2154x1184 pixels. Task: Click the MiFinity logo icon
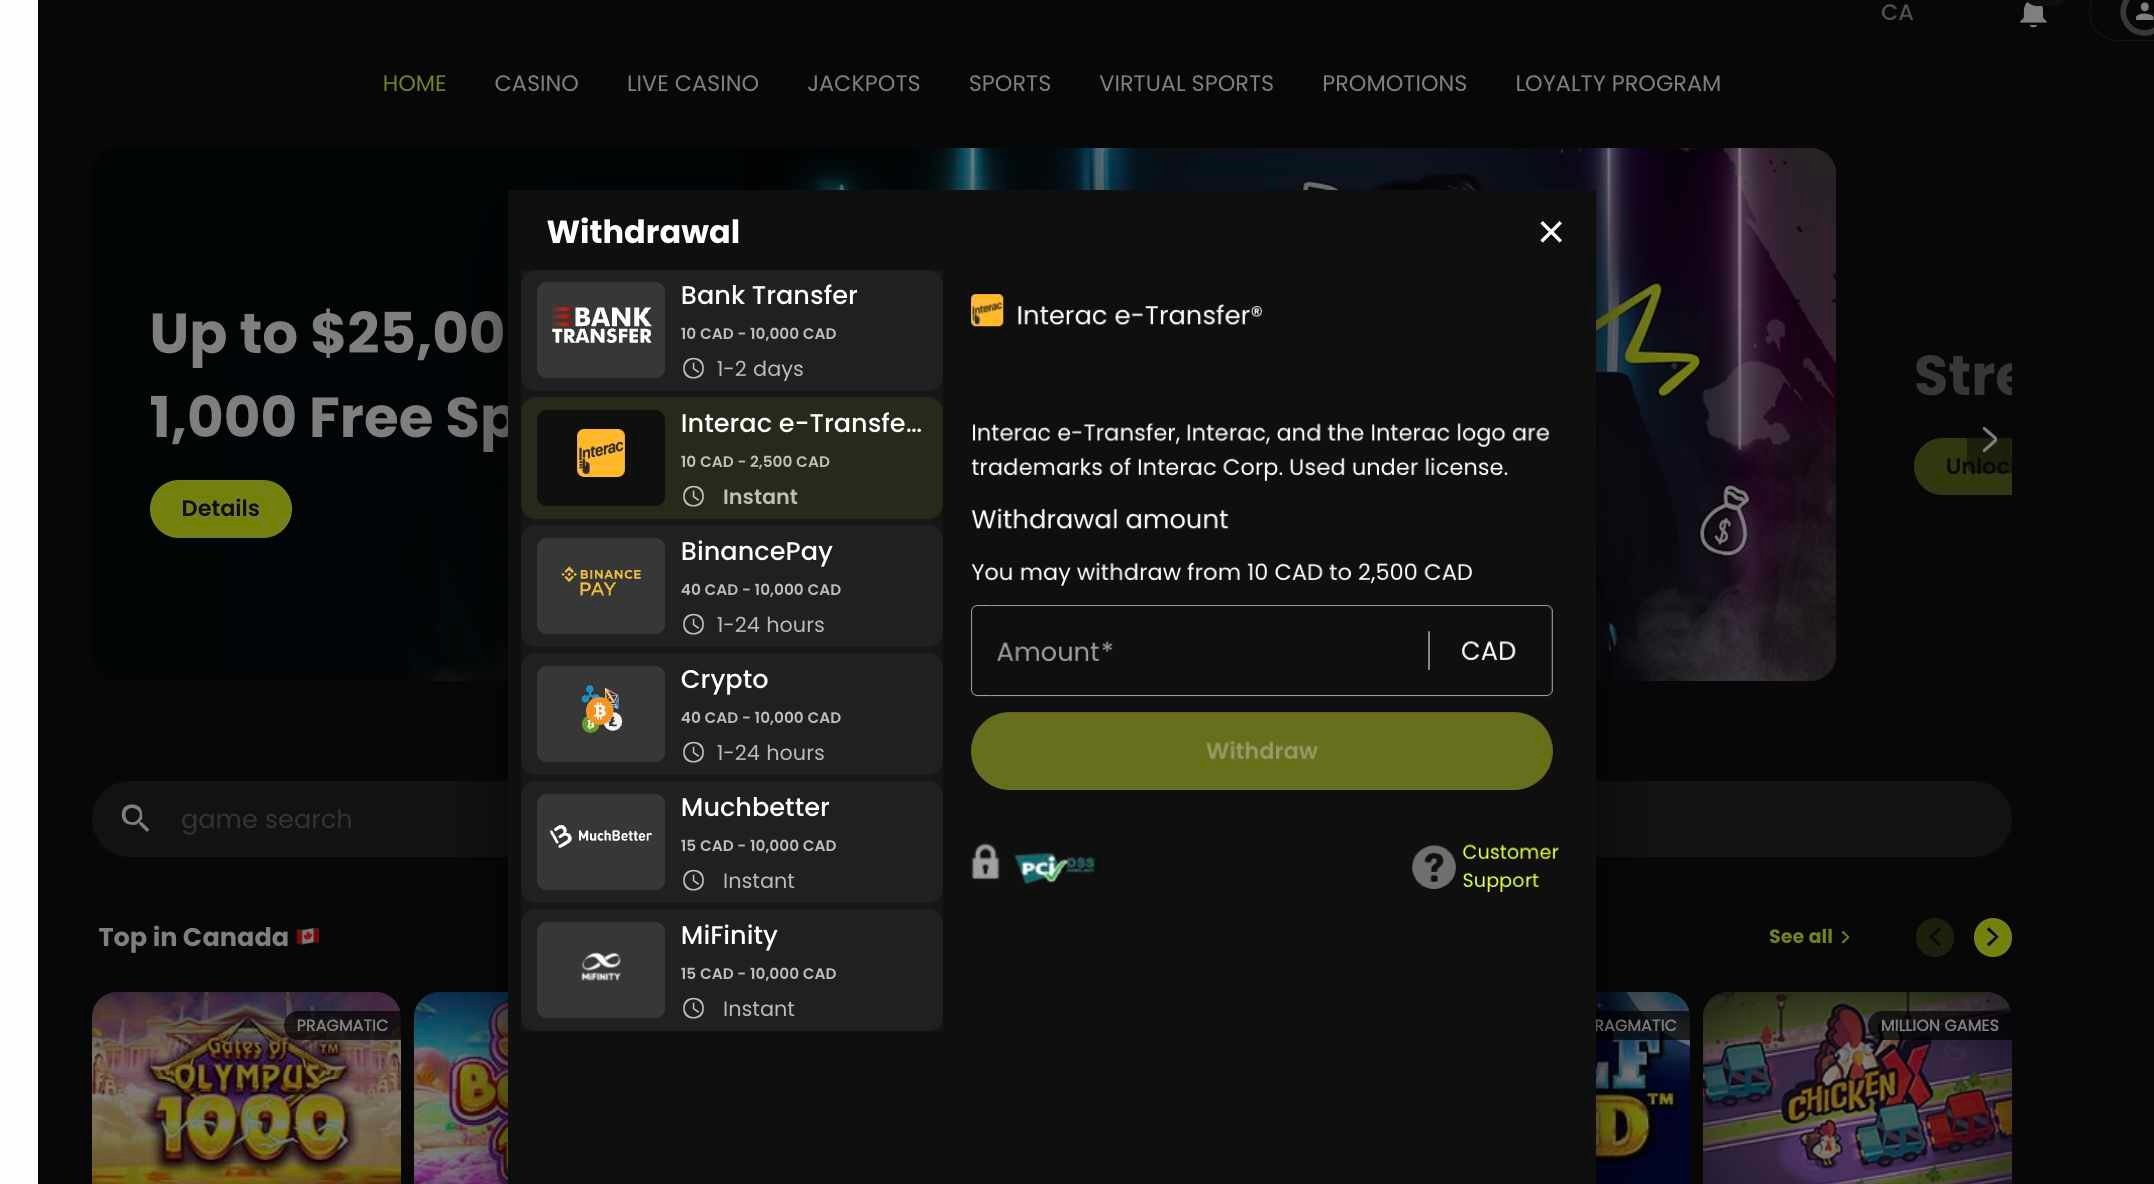click(x=600, y=968)
